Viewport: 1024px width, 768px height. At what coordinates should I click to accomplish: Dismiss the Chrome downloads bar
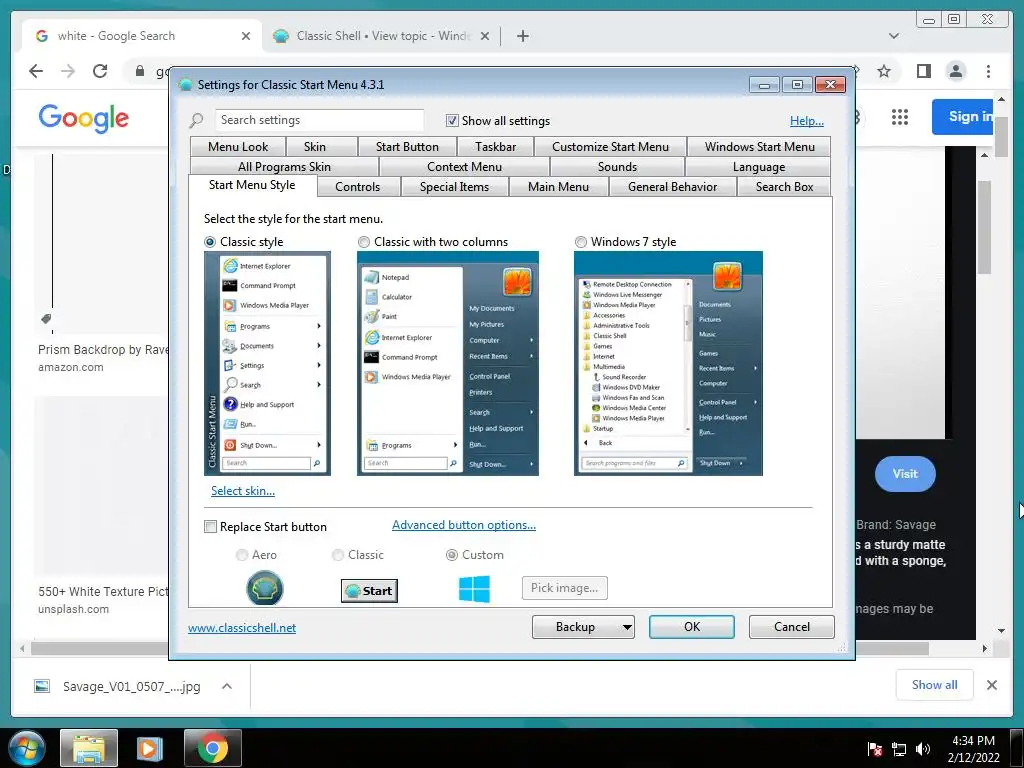click(x=991, y=685)
